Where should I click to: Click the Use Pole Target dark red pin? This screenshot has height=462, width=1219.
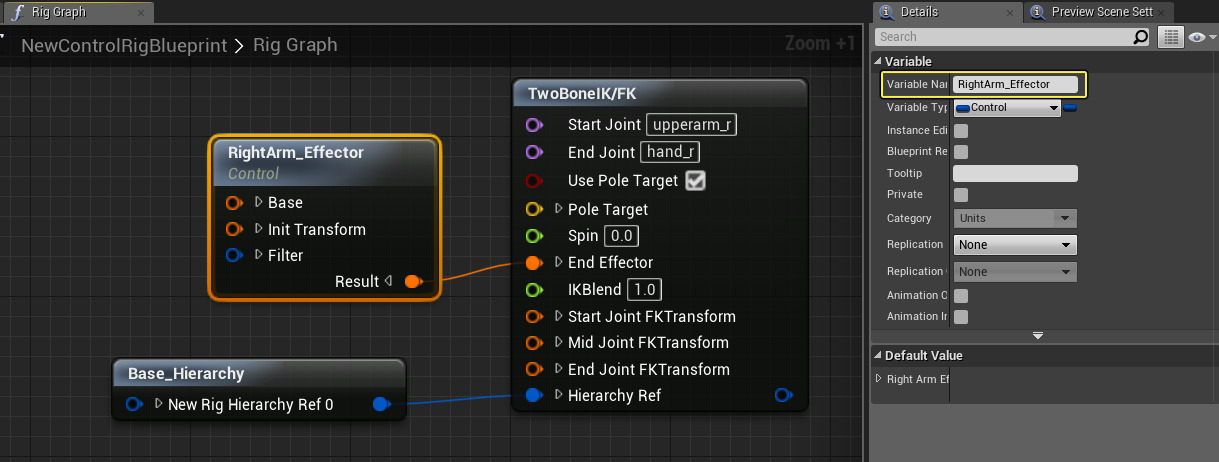pos(533,181)
